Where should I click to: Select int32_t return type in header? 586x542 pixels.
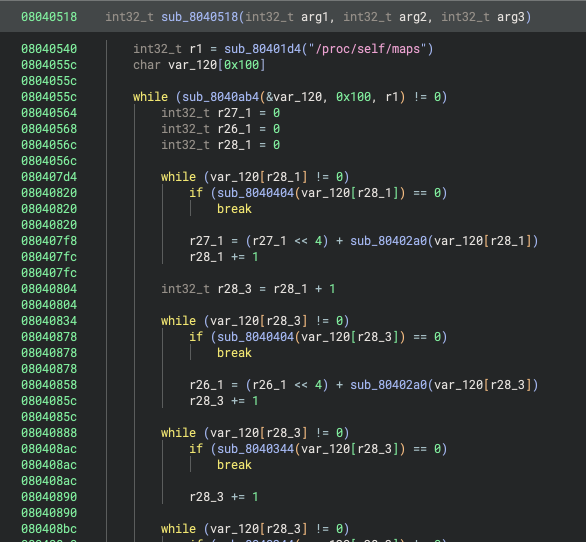pos(129,17)
